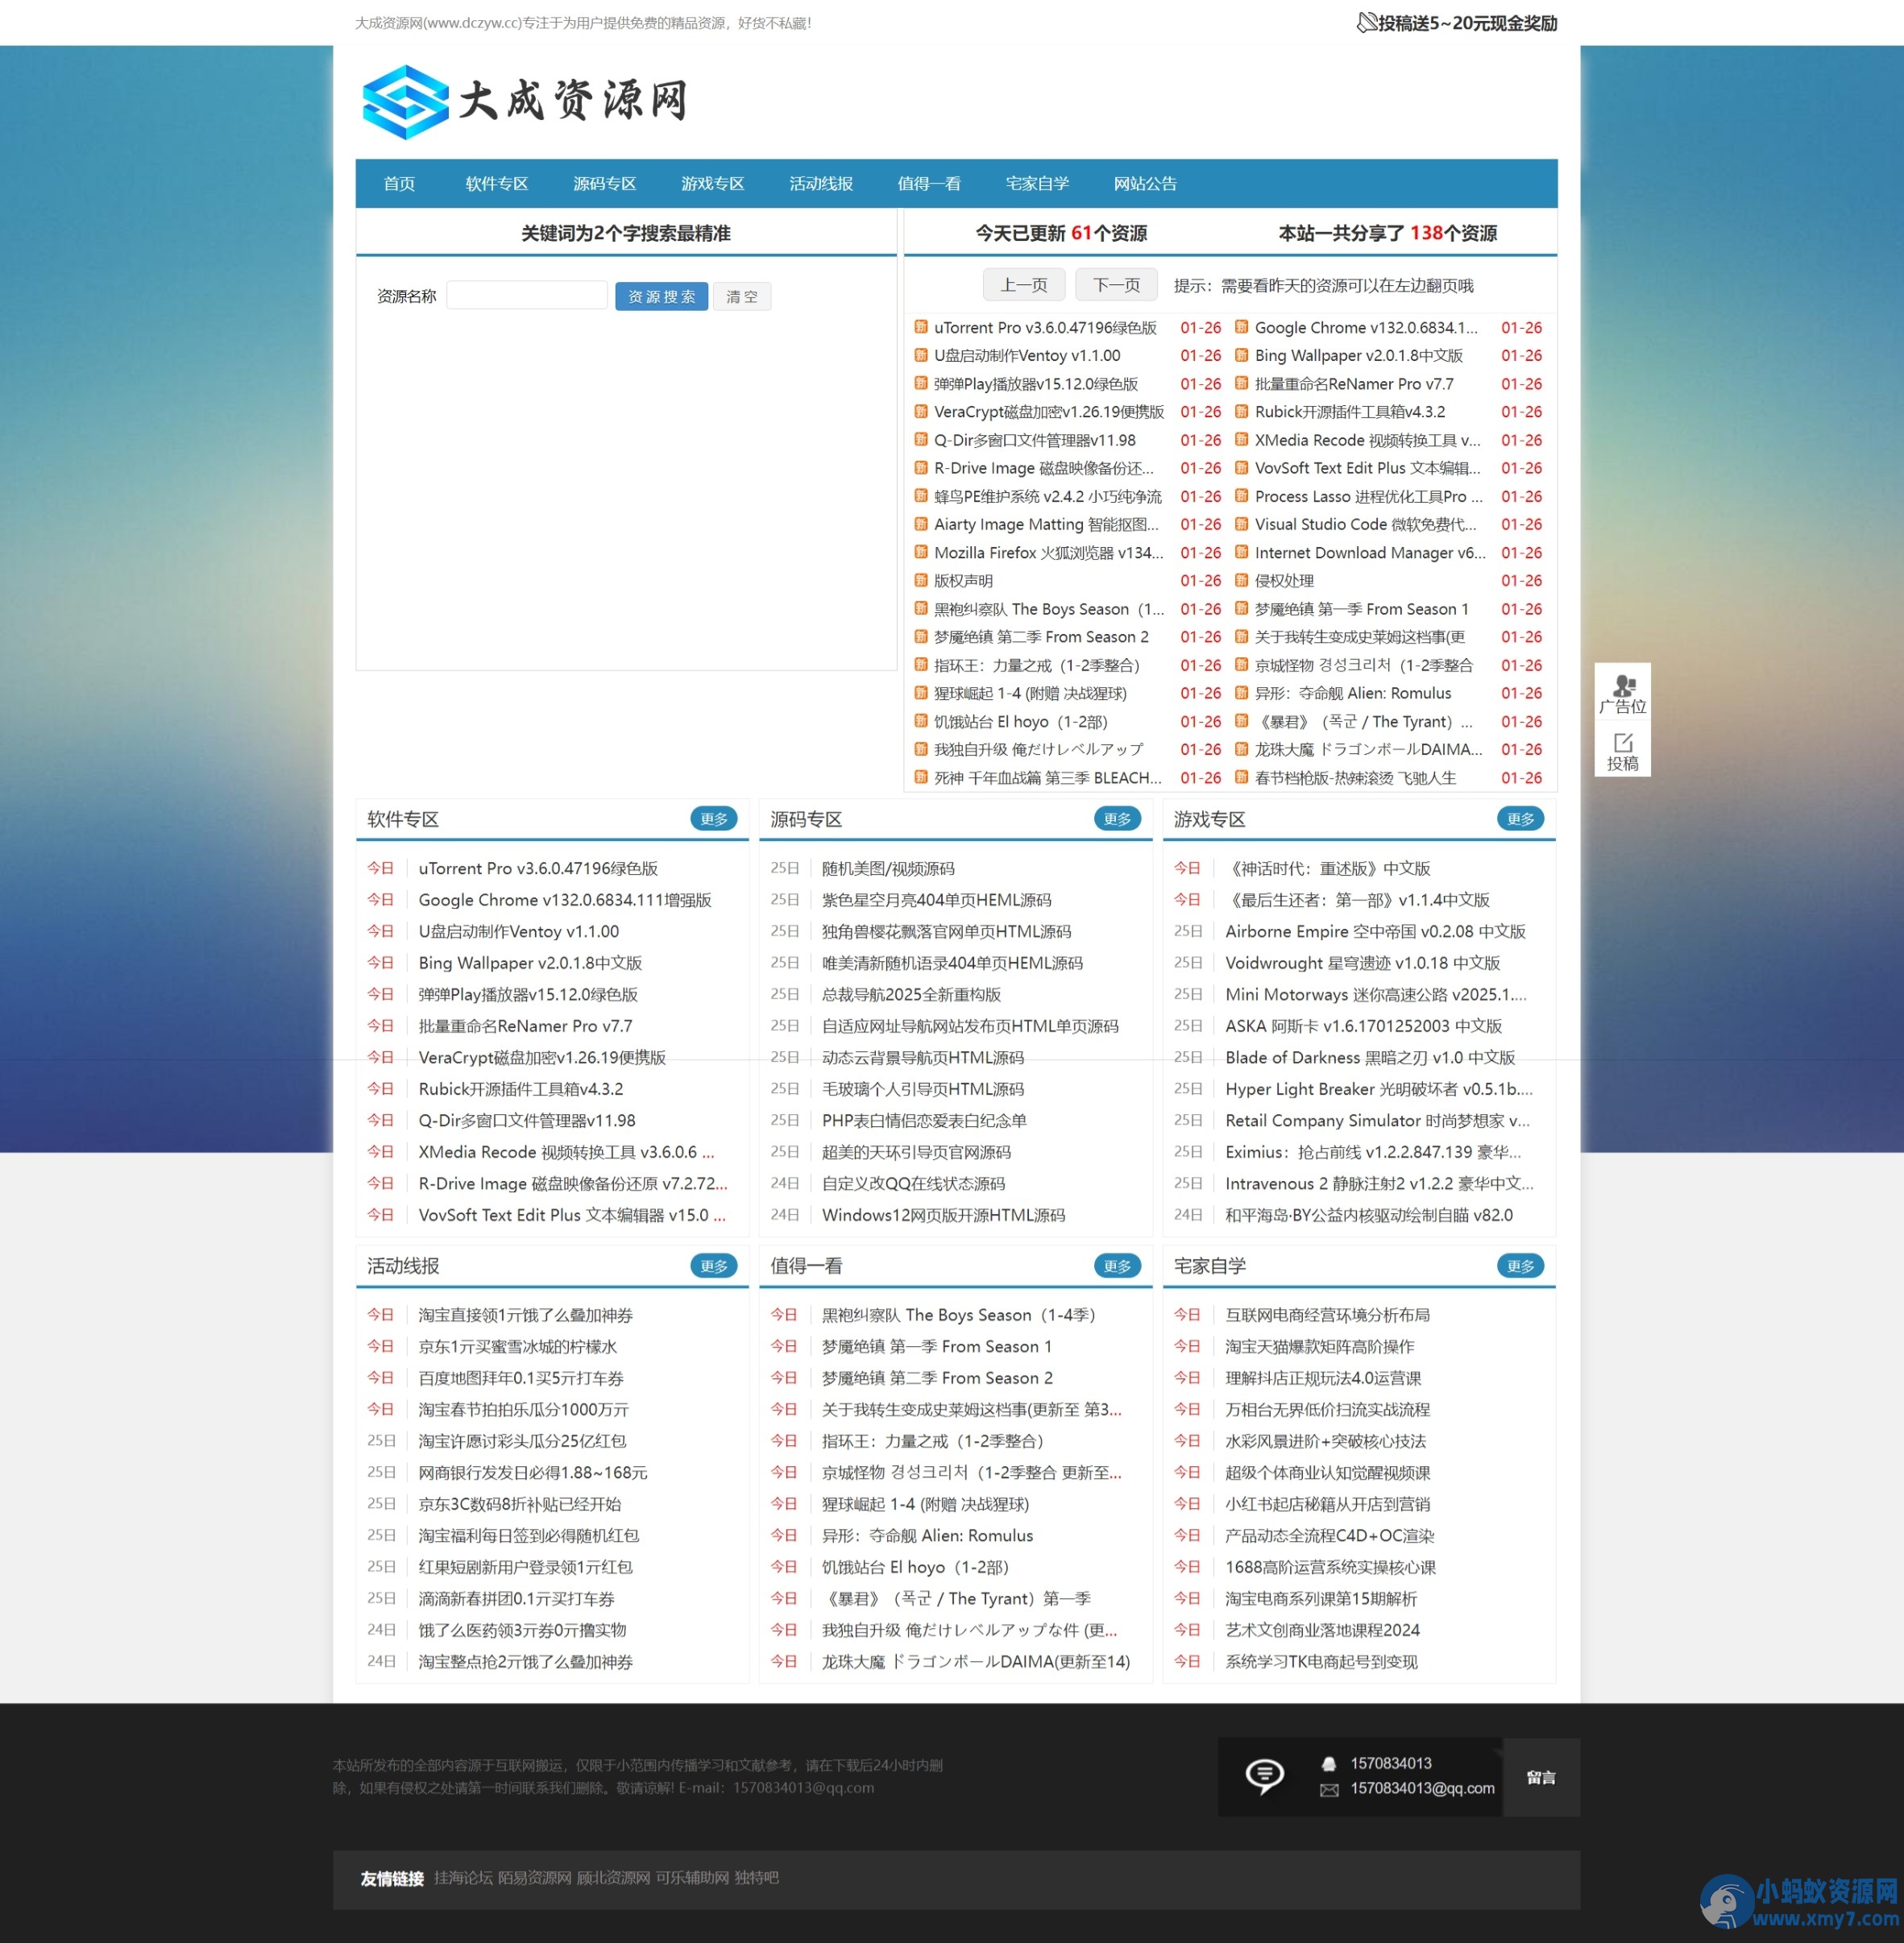Open 淘宝整点抢2元饿了么叠加神券 entry
Screen dimensions: 1904x1943
tap(525, 1661)
